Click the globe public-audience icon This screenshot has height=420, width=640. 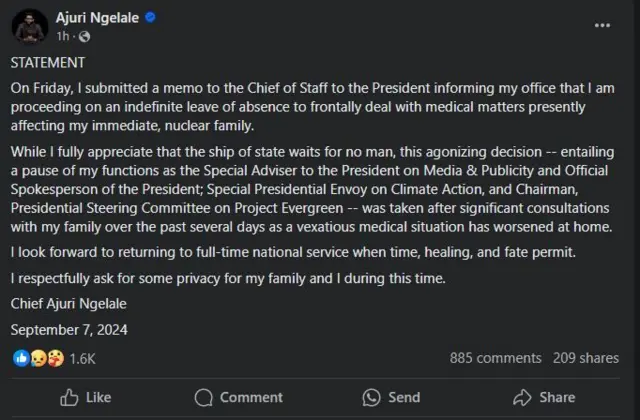pyautogui.click(x=84, y=36)
